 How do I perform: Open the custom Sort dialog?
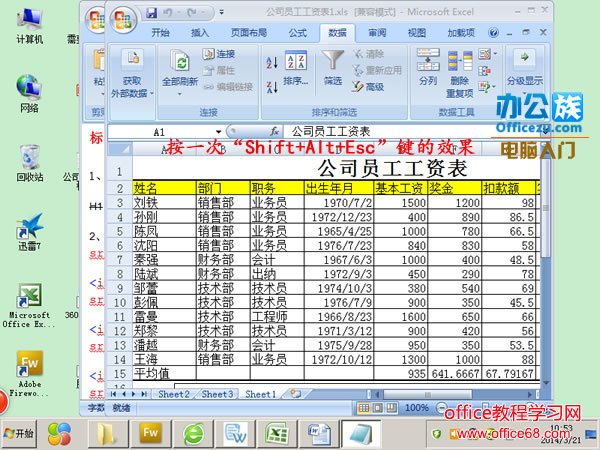tap(296, 68)
